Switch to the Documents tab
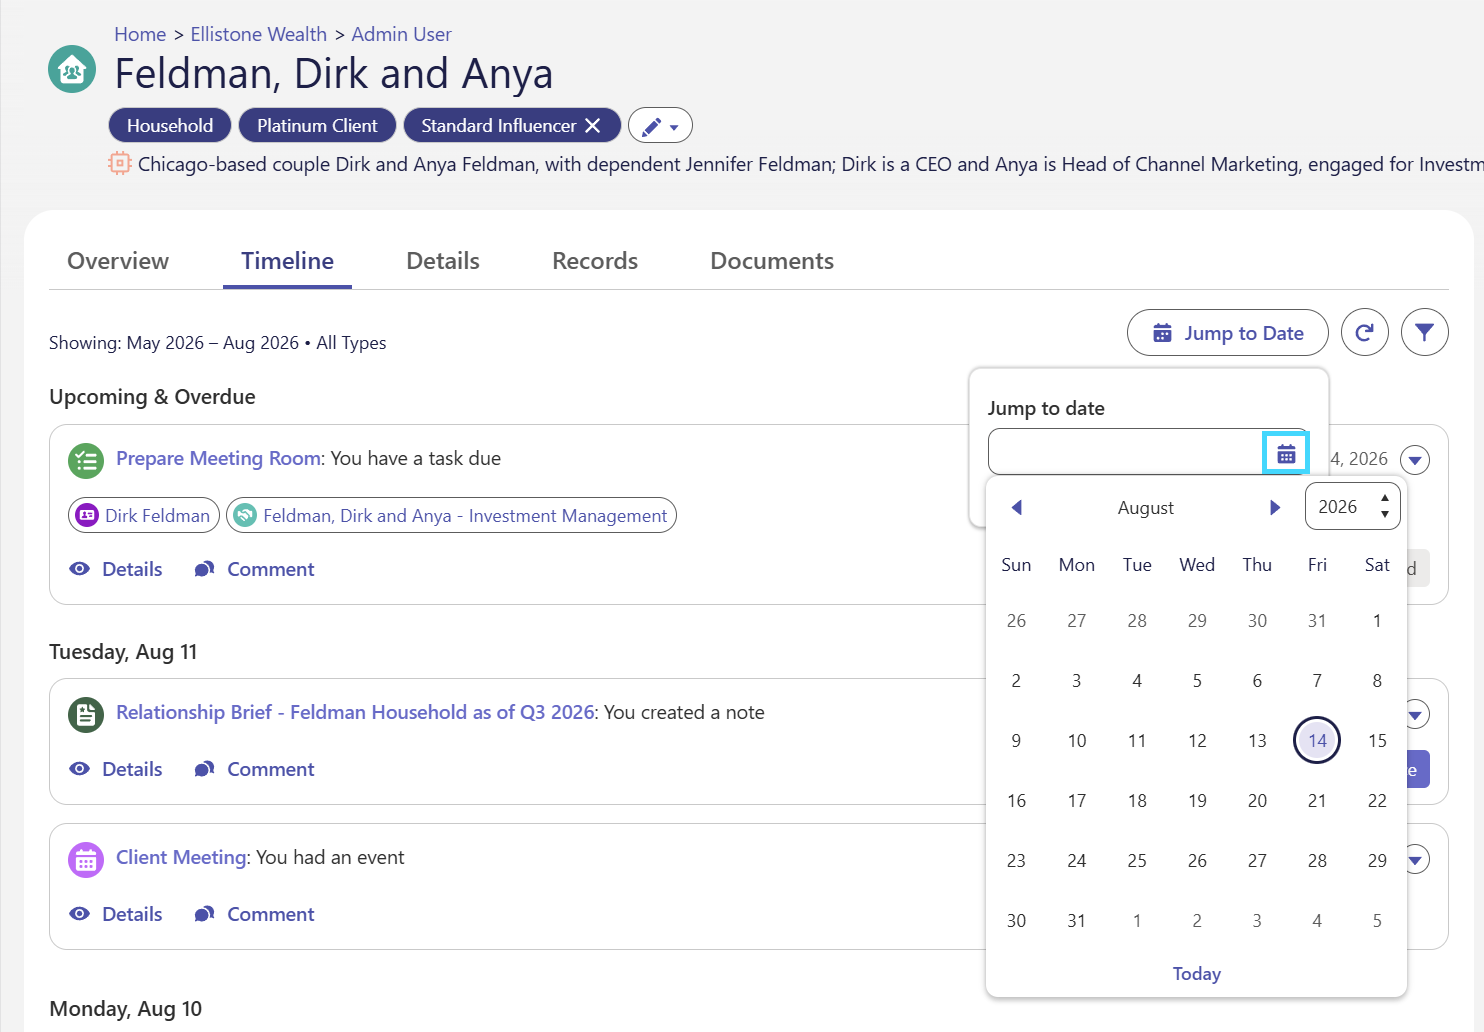The image size is (1484, 1032). point(772,261)
